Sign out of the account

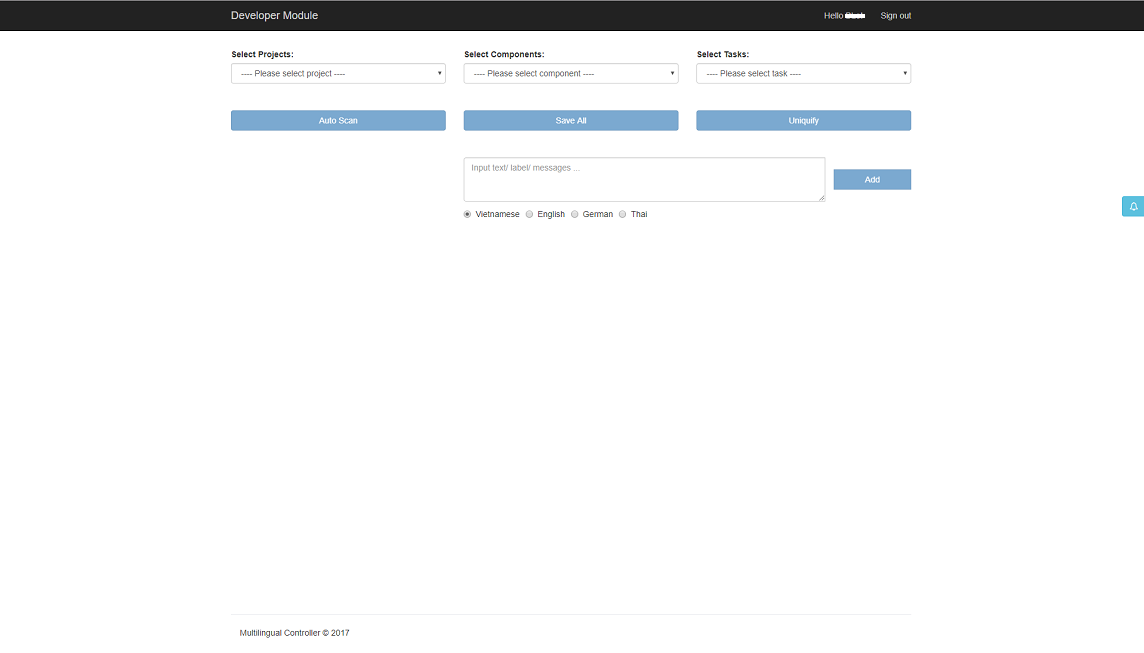[895, 15]
